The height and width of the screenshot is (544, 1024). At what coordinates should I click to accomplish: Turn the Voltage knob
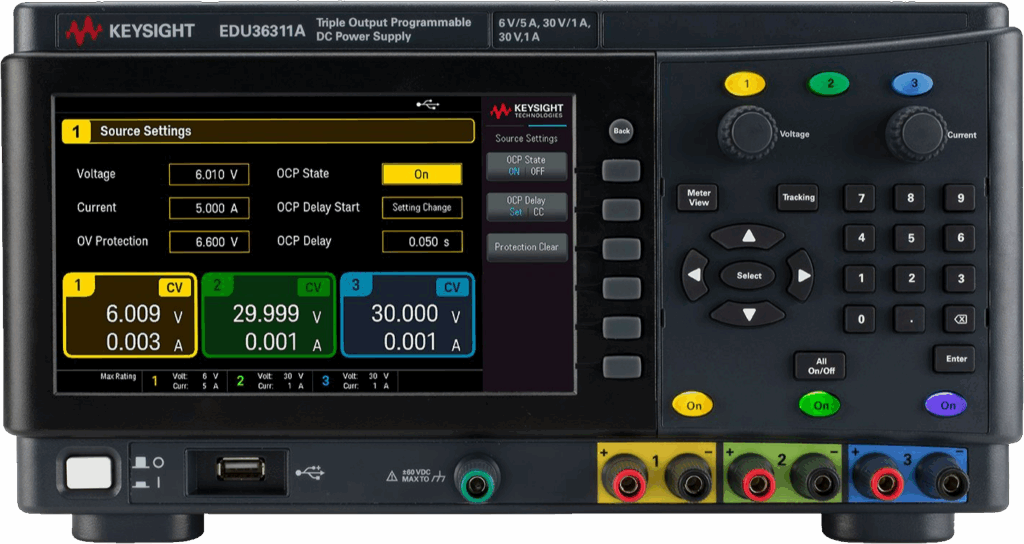(x=748, y=133)
